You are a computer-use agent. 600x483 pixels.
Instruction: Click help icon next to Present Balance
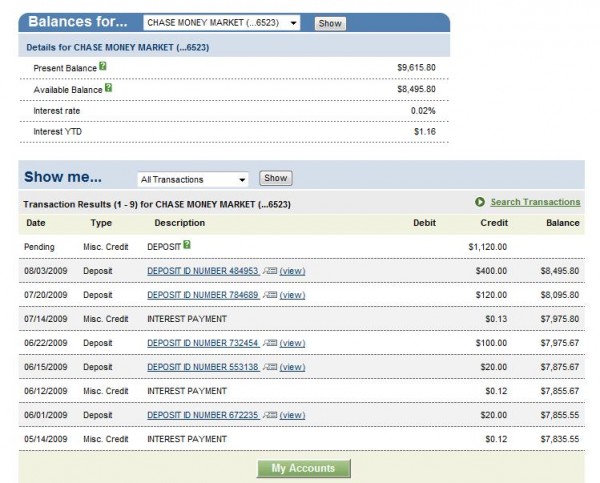(x=102, y=65)
